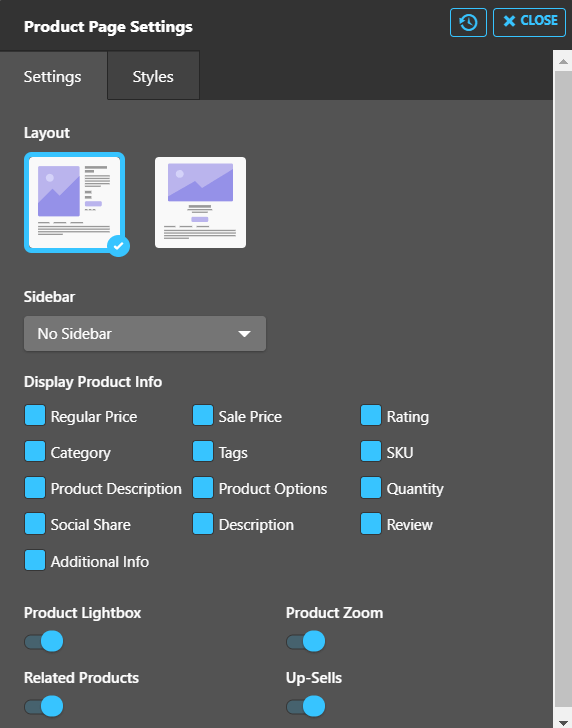Toggle the Sale Price checkbox
This screenshot has width=572, height=728.
coord(203,416)
